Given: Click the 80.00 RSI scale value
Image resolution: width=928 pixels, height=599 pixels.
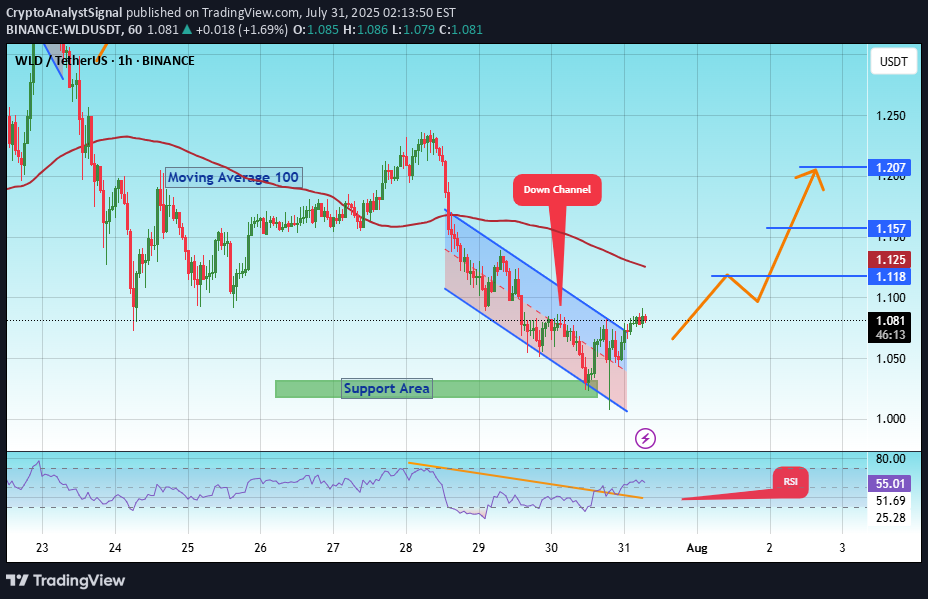Looking at the screenshot, I should [891, 459].
